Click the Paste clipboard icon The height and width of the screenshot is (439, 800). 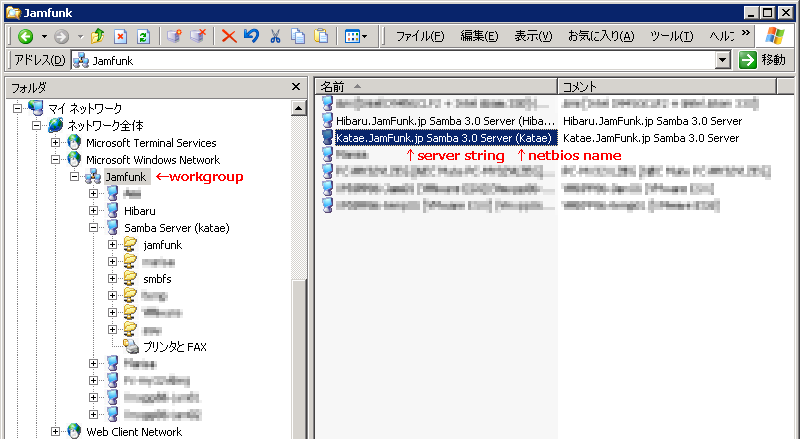321,36
